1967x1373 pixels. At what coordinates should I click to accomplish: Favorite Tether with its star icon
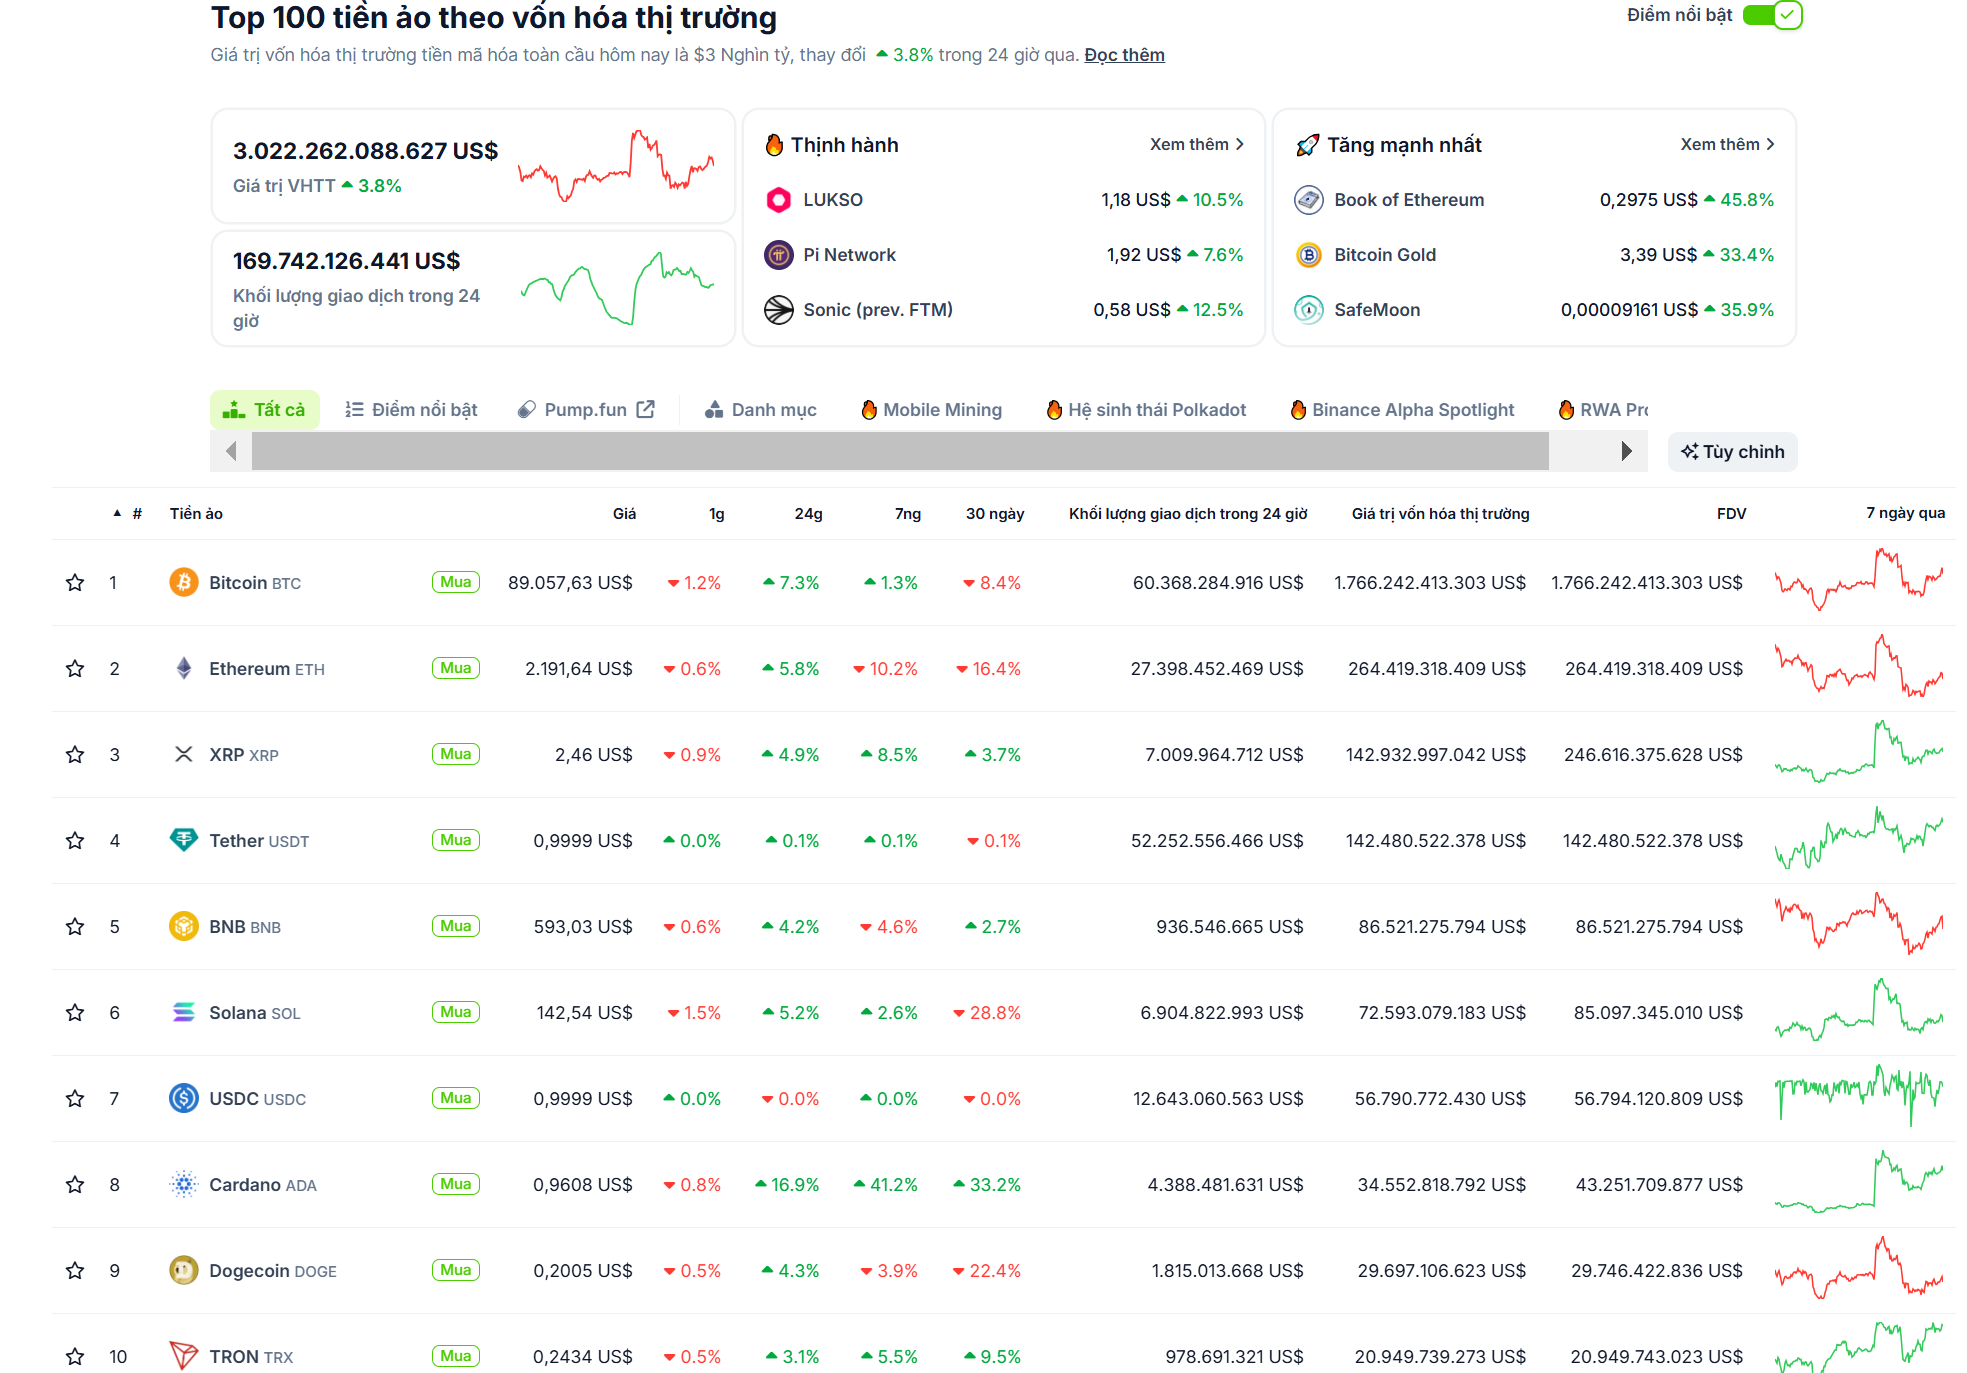(x=75, y=840)
